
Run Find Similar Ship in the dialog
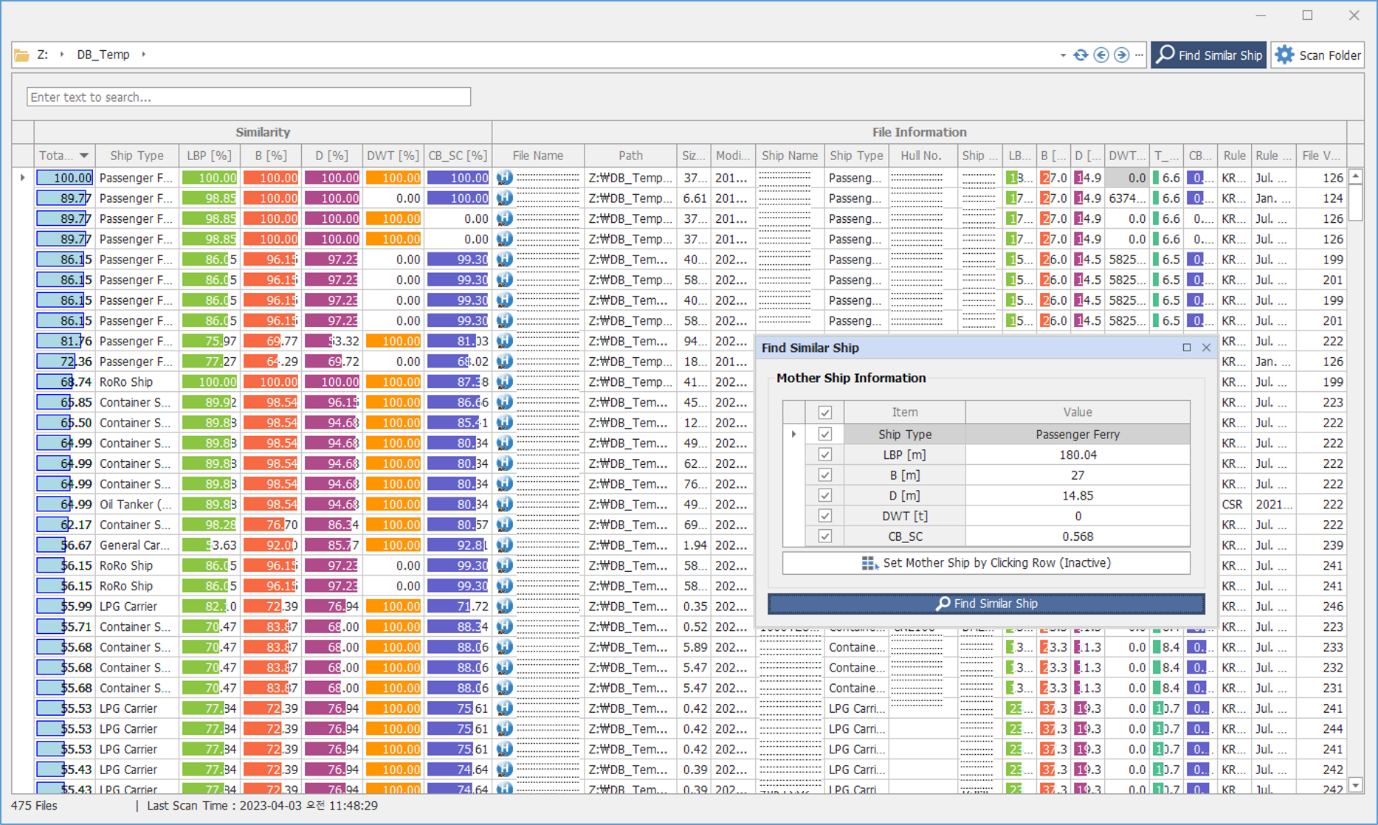986,603
